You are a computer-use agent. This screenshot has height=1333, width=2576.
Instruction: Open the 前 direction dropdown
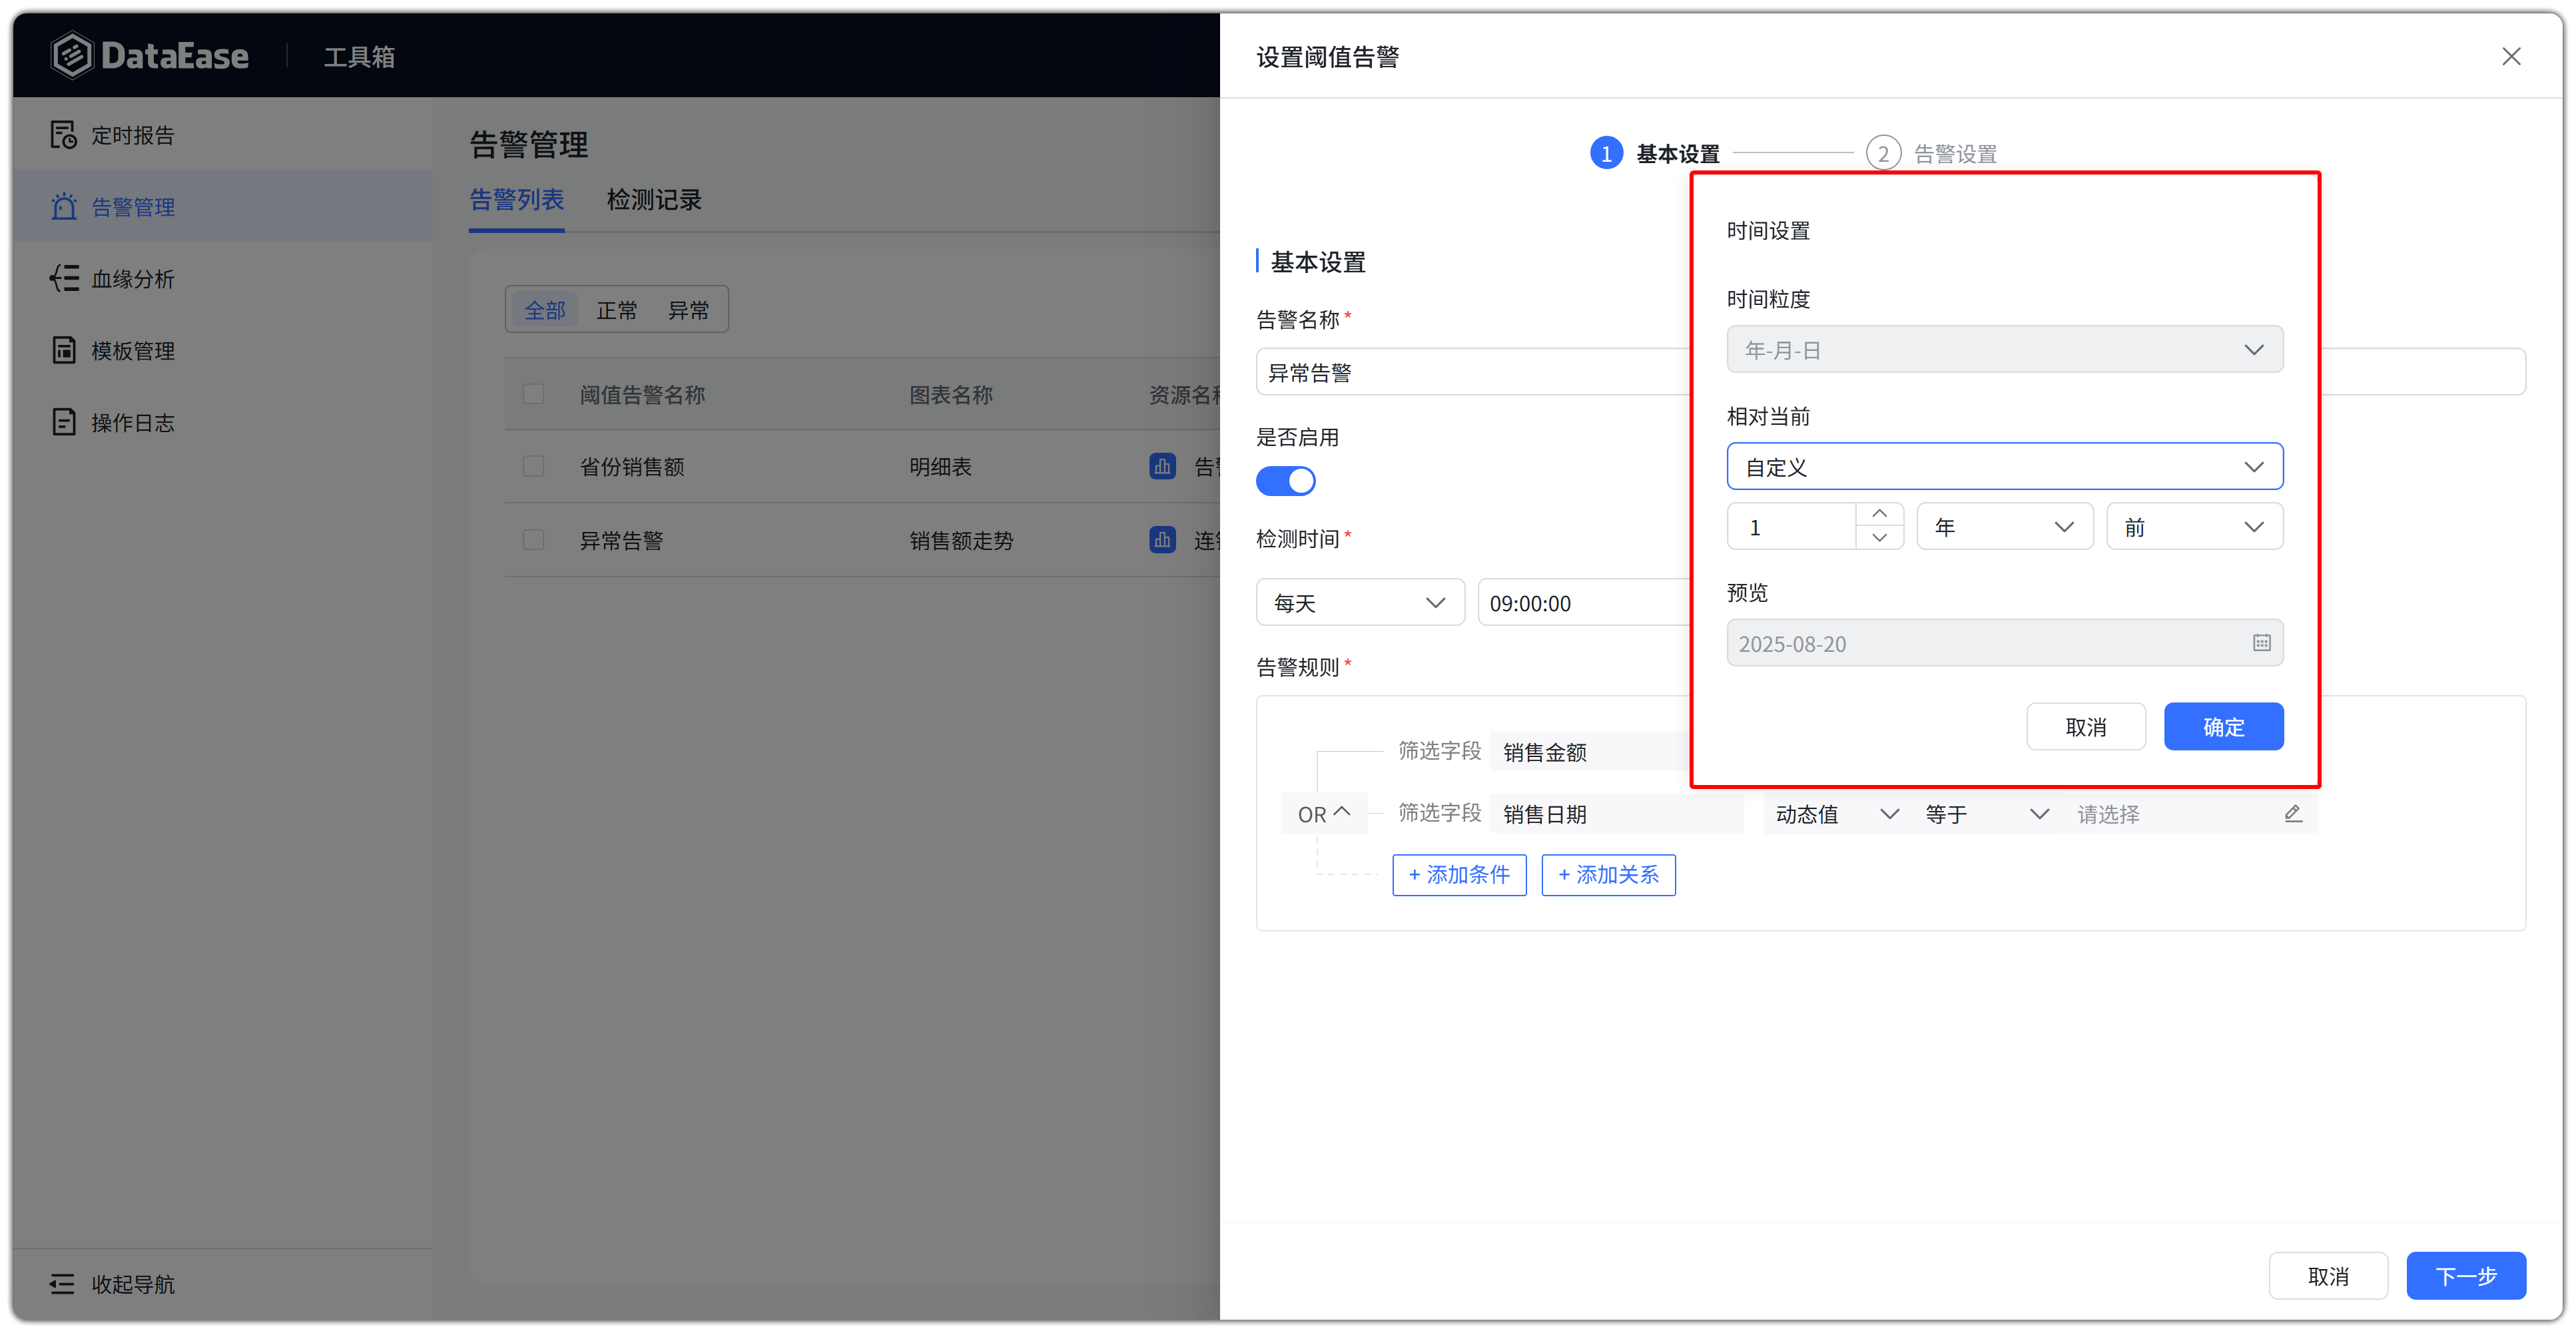pos(2194,527)
